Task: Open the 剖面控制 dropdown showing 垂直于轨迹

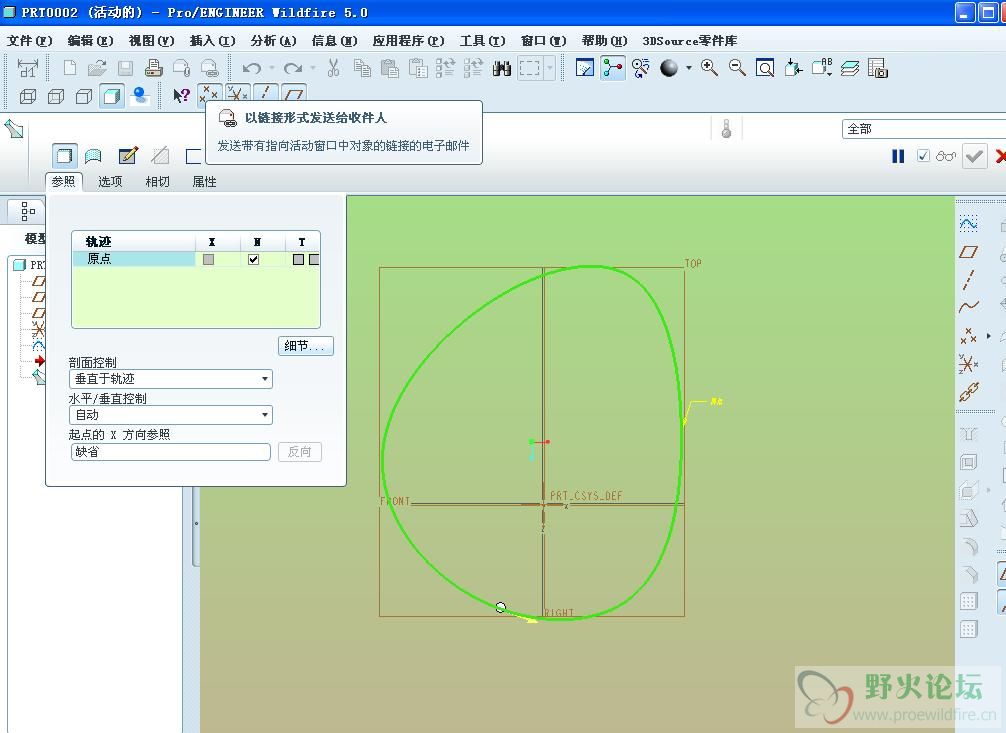Action: click(x=171, y=379)
